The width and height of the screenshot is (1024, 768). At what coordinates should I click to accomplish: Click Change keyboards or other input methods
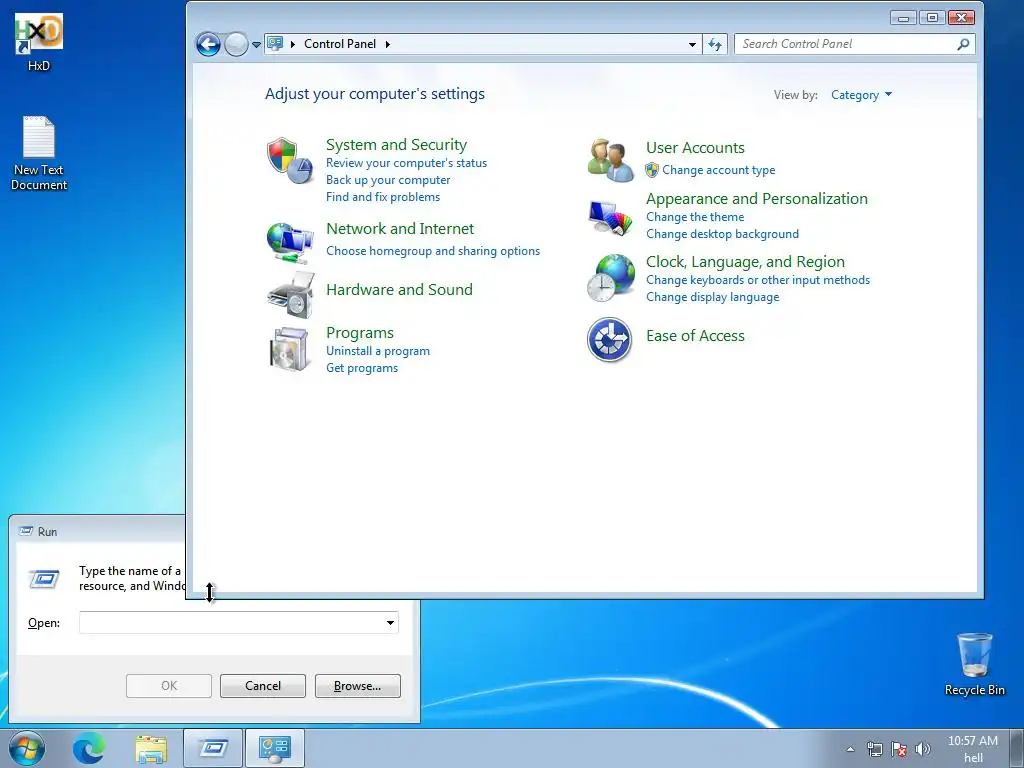click(x=758, y=280)
